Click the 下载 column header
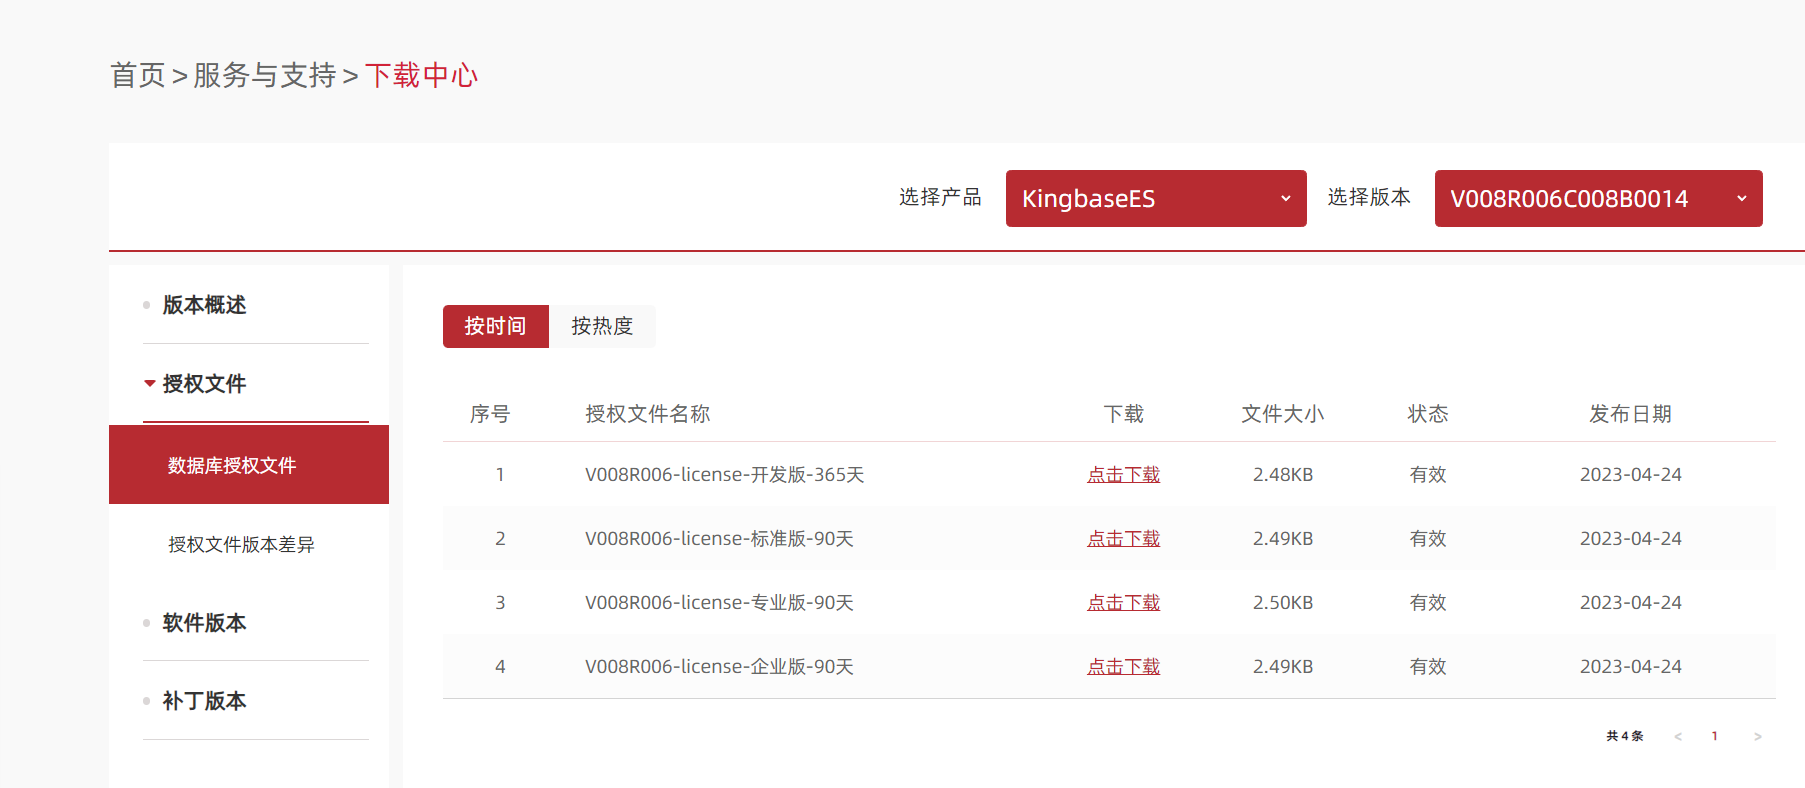 [1123, 414]
